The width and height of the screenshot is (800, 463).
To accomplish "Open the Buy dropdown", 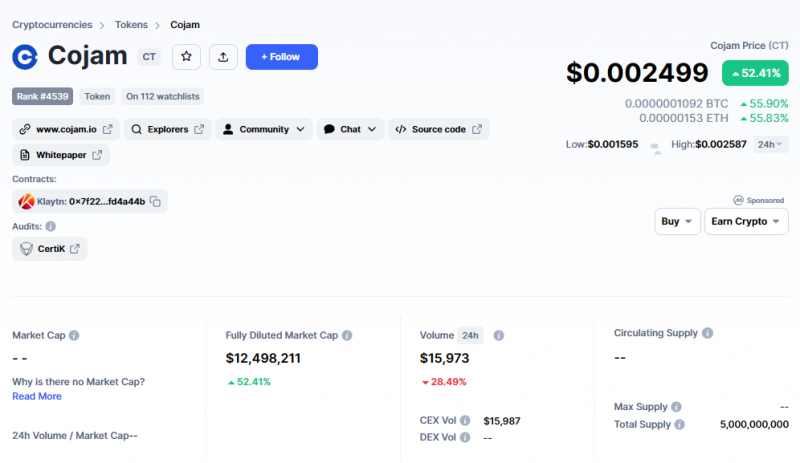I will (677, 221).
